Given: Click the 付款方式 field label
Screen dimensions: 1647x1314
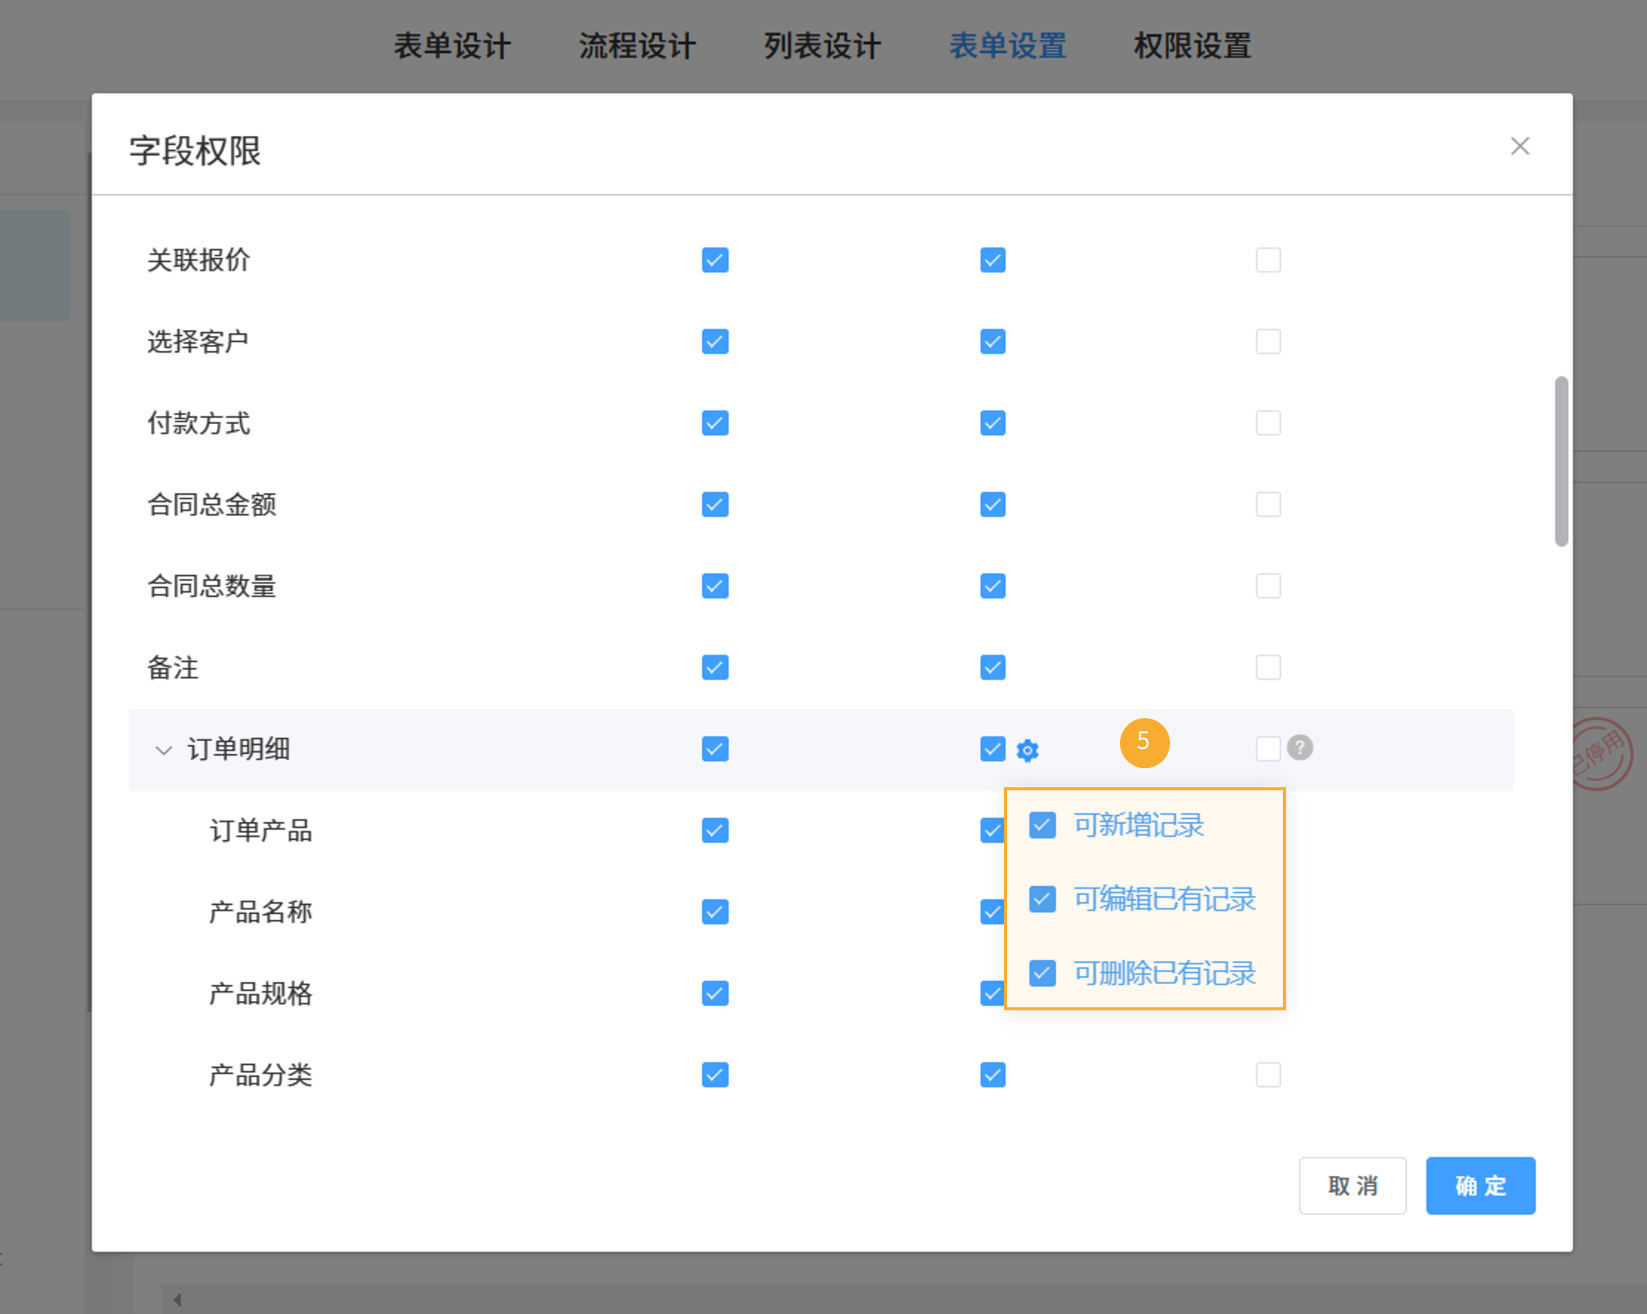Looking at the screenshot, I should coord(198,423).
